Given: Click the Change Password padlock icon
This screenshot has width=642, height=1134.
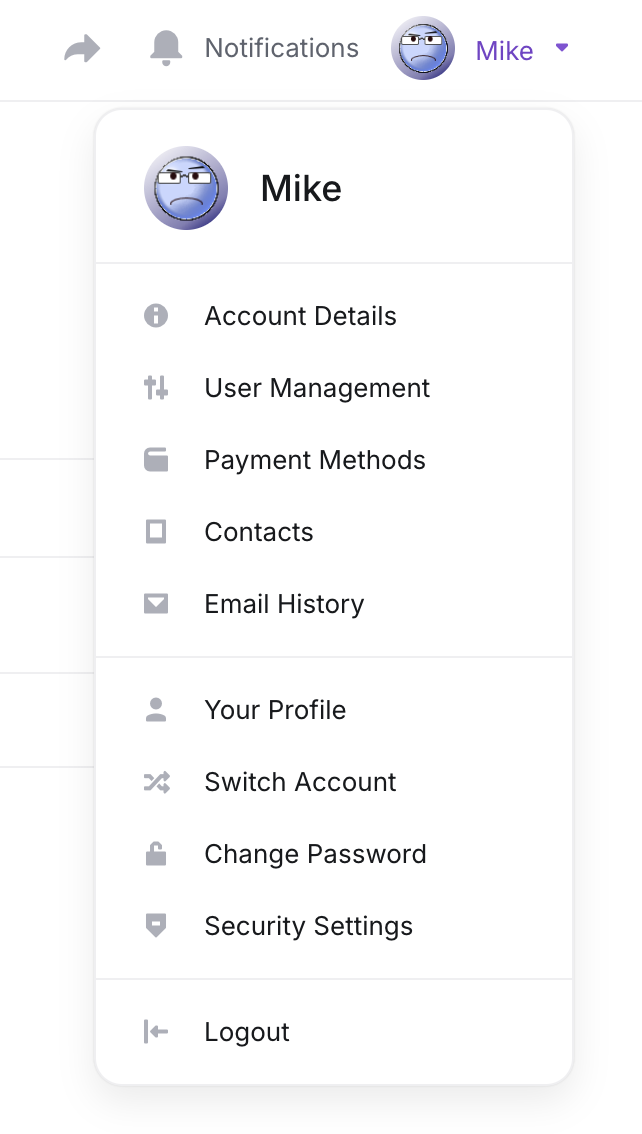Looking at the screenshot, I should tap(156, 854).
